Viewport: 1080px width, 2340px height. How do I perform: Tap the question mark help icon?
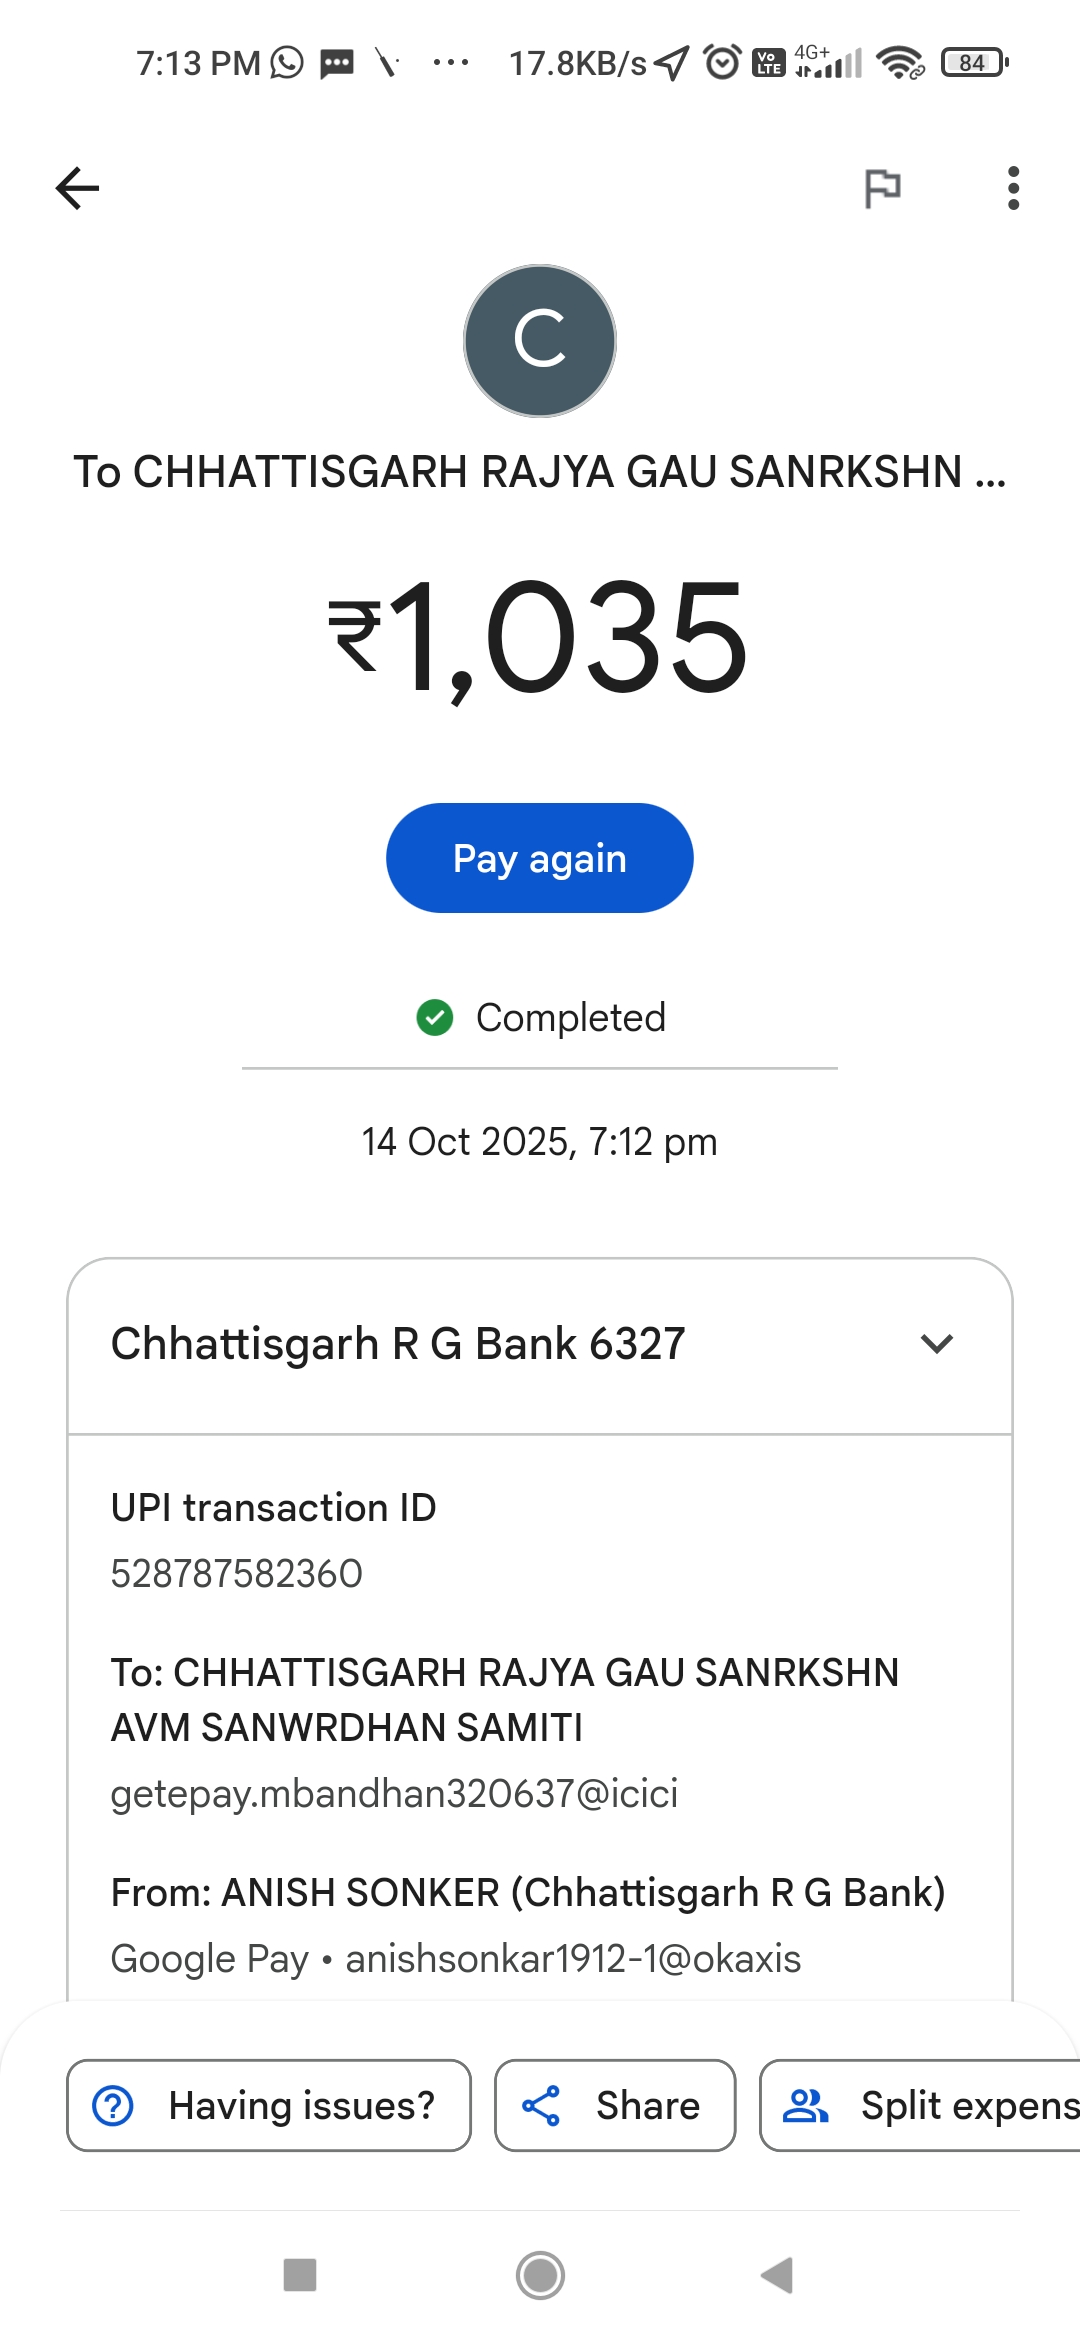click(x=113, y=2105)
